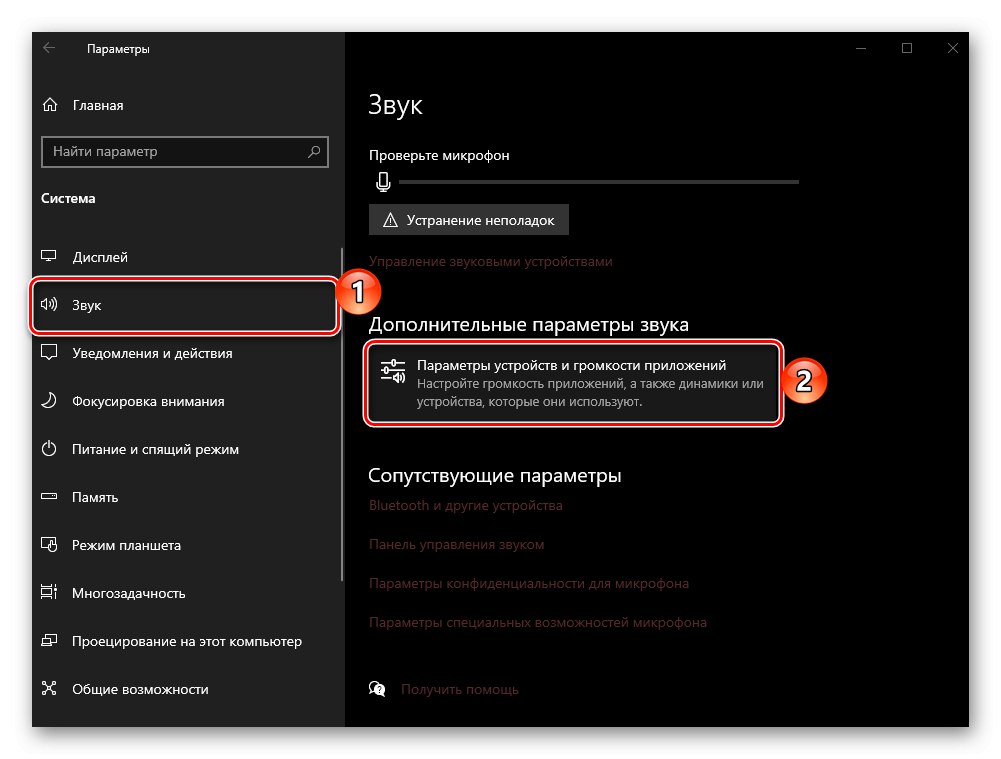Open the Управление звуковыми устройствами link
The height and width of the screenshot is (759, 1001).
point(491,260)
